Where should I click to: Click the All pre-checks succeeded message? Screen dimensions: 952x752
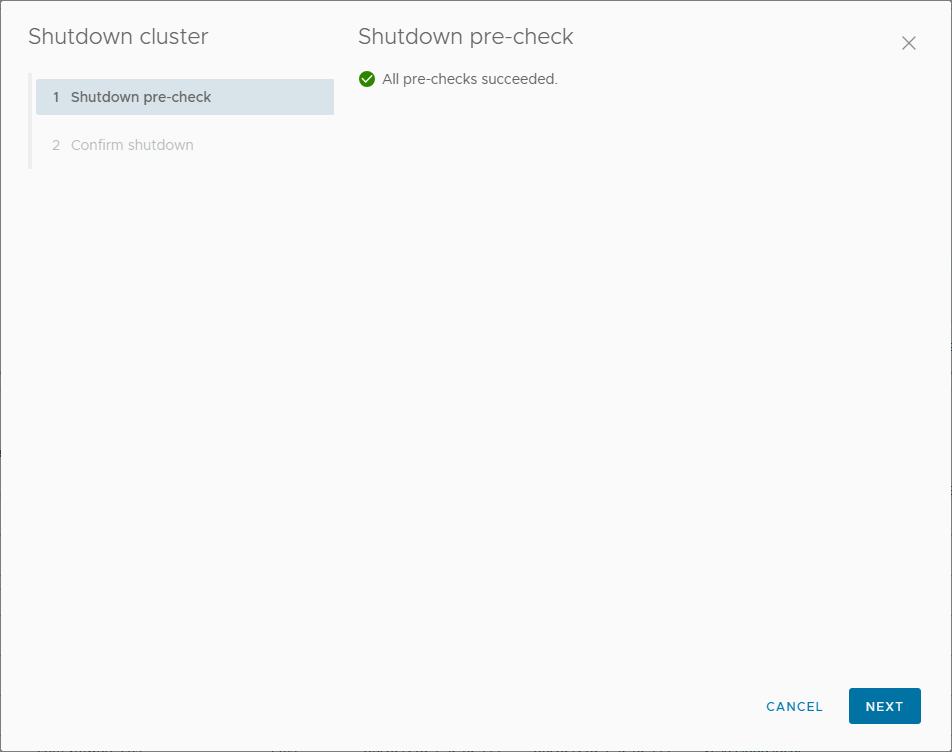click(x=469, y=79)
